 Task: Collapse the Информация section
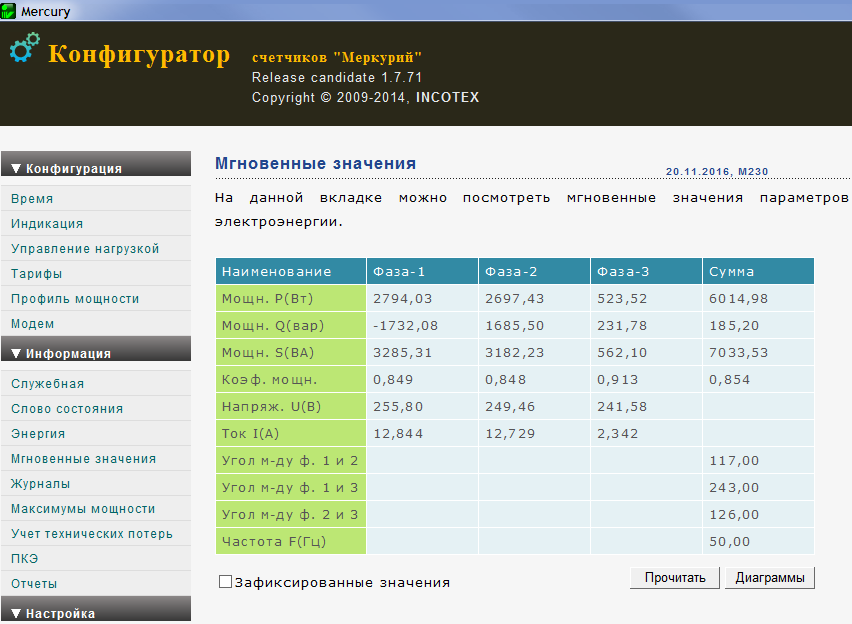click(96, 349)
